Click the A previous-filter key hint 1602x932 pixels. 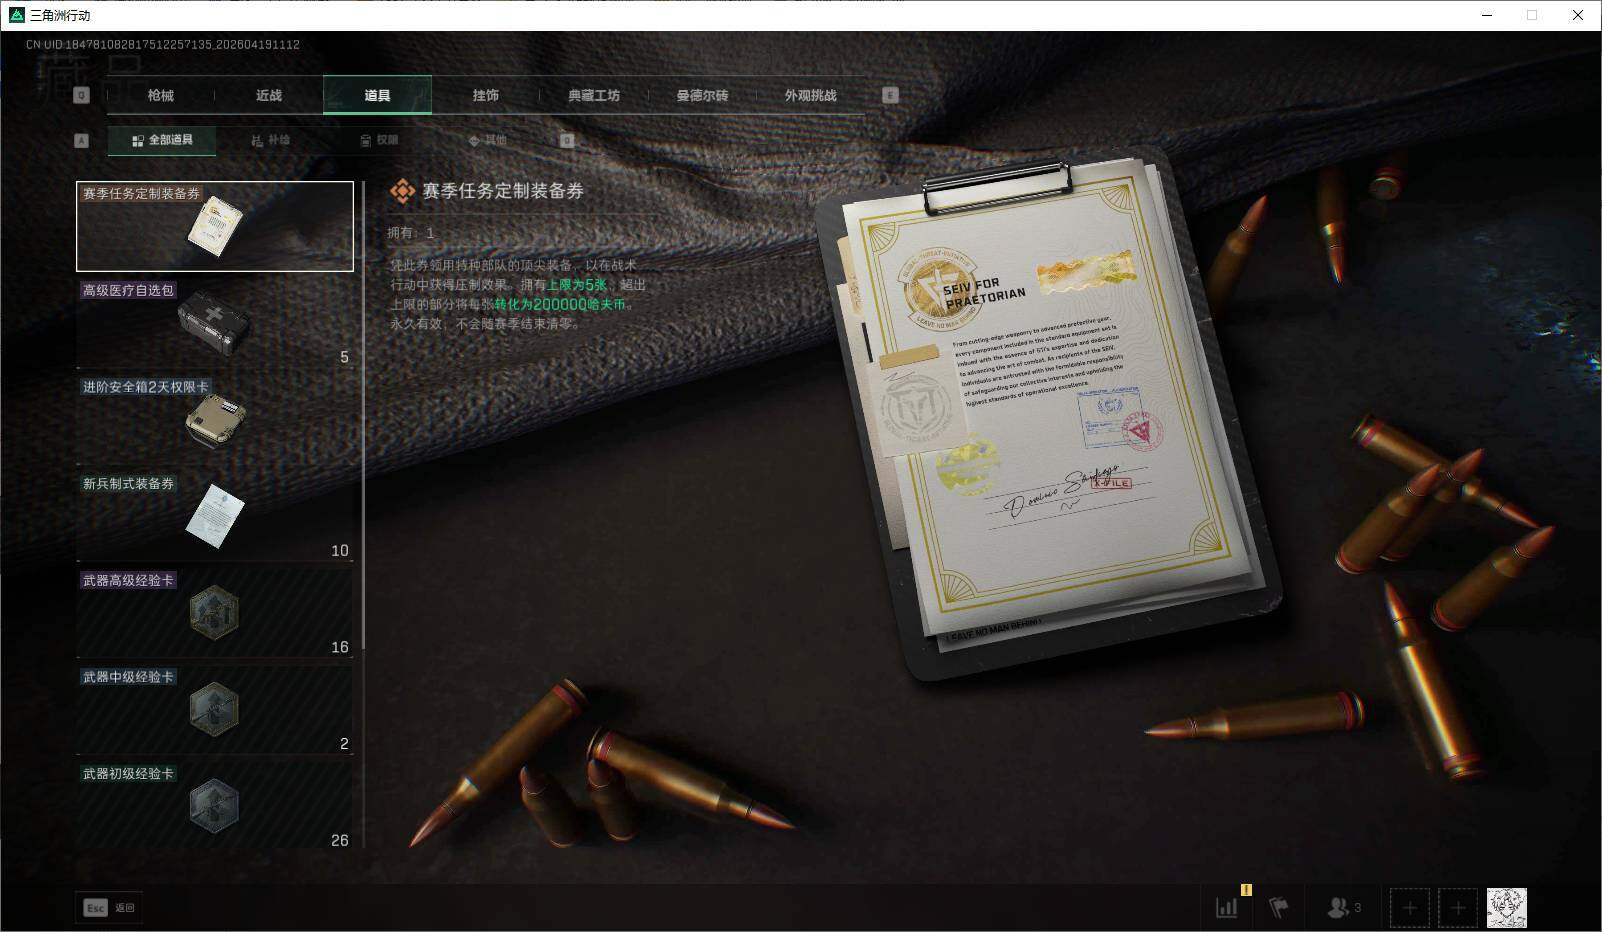pyautogui.click(x=82, y=140)
